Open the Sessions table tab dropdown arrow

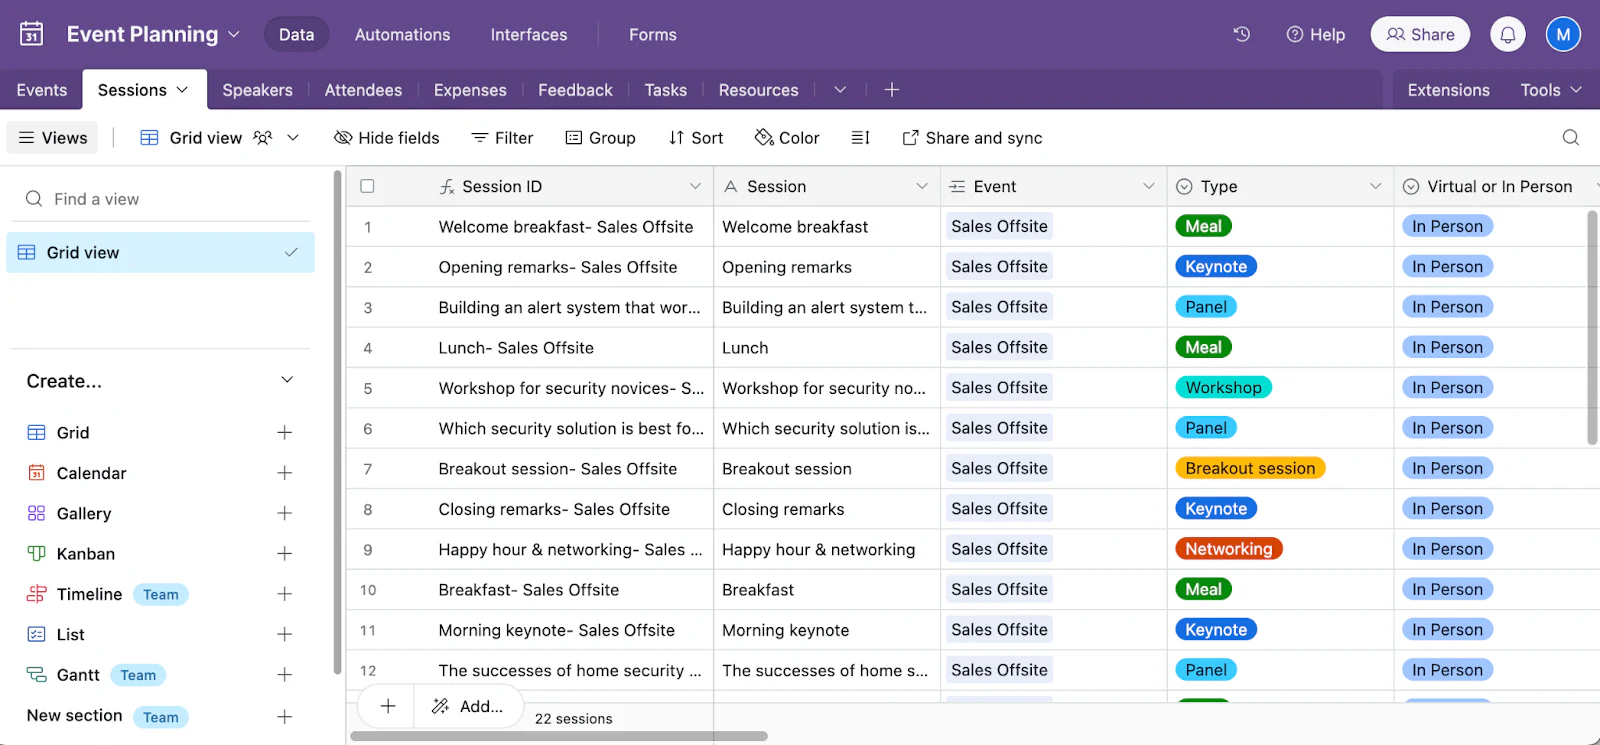[182, 90]
